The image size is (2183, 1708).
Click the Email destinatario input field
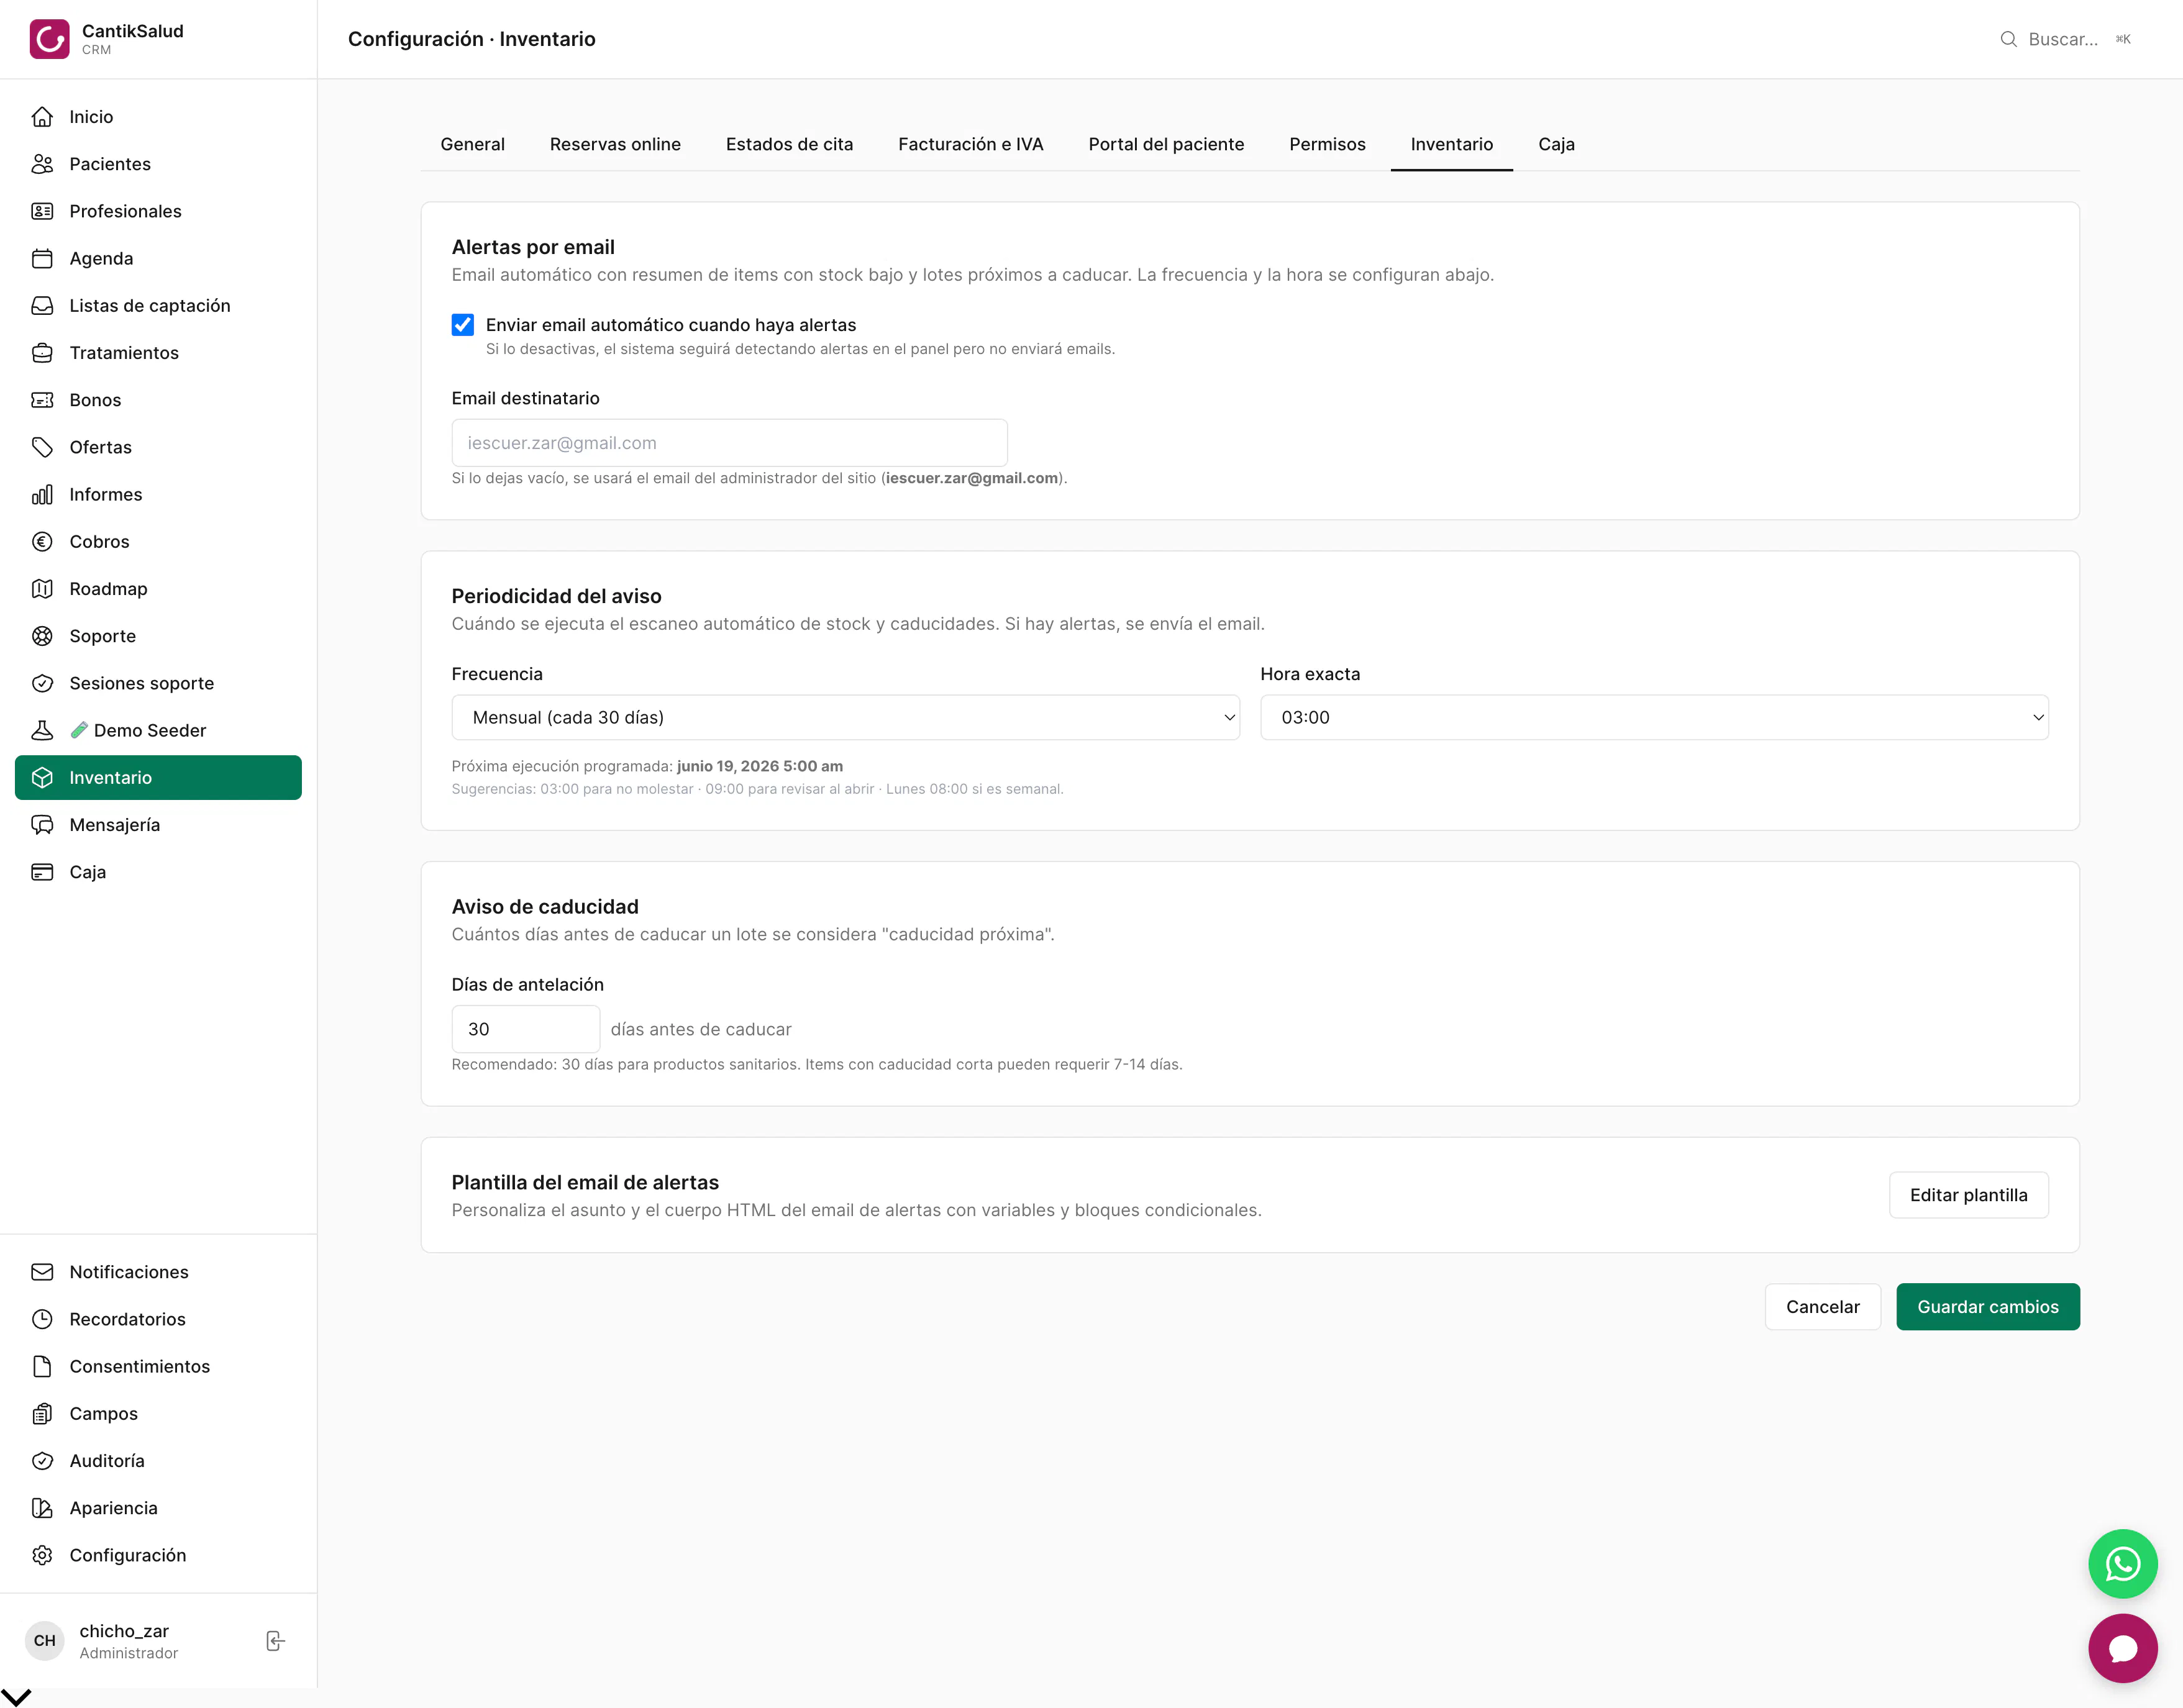(729, 443)
